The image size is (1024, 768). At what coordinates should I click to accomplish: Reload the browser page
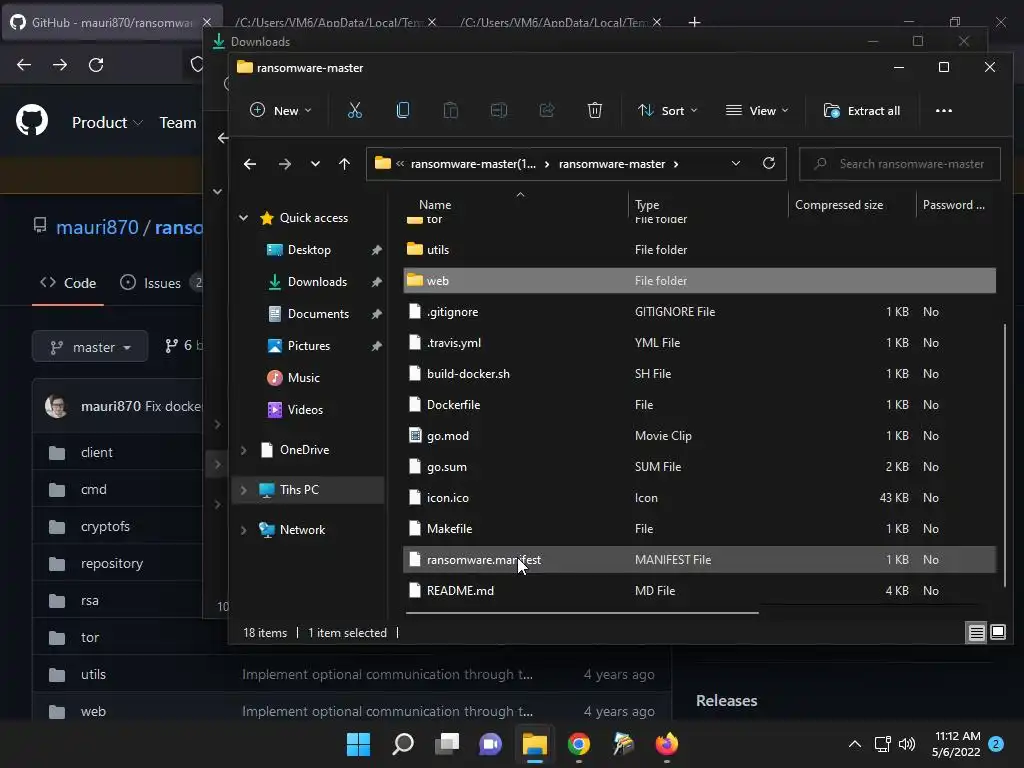96,65
